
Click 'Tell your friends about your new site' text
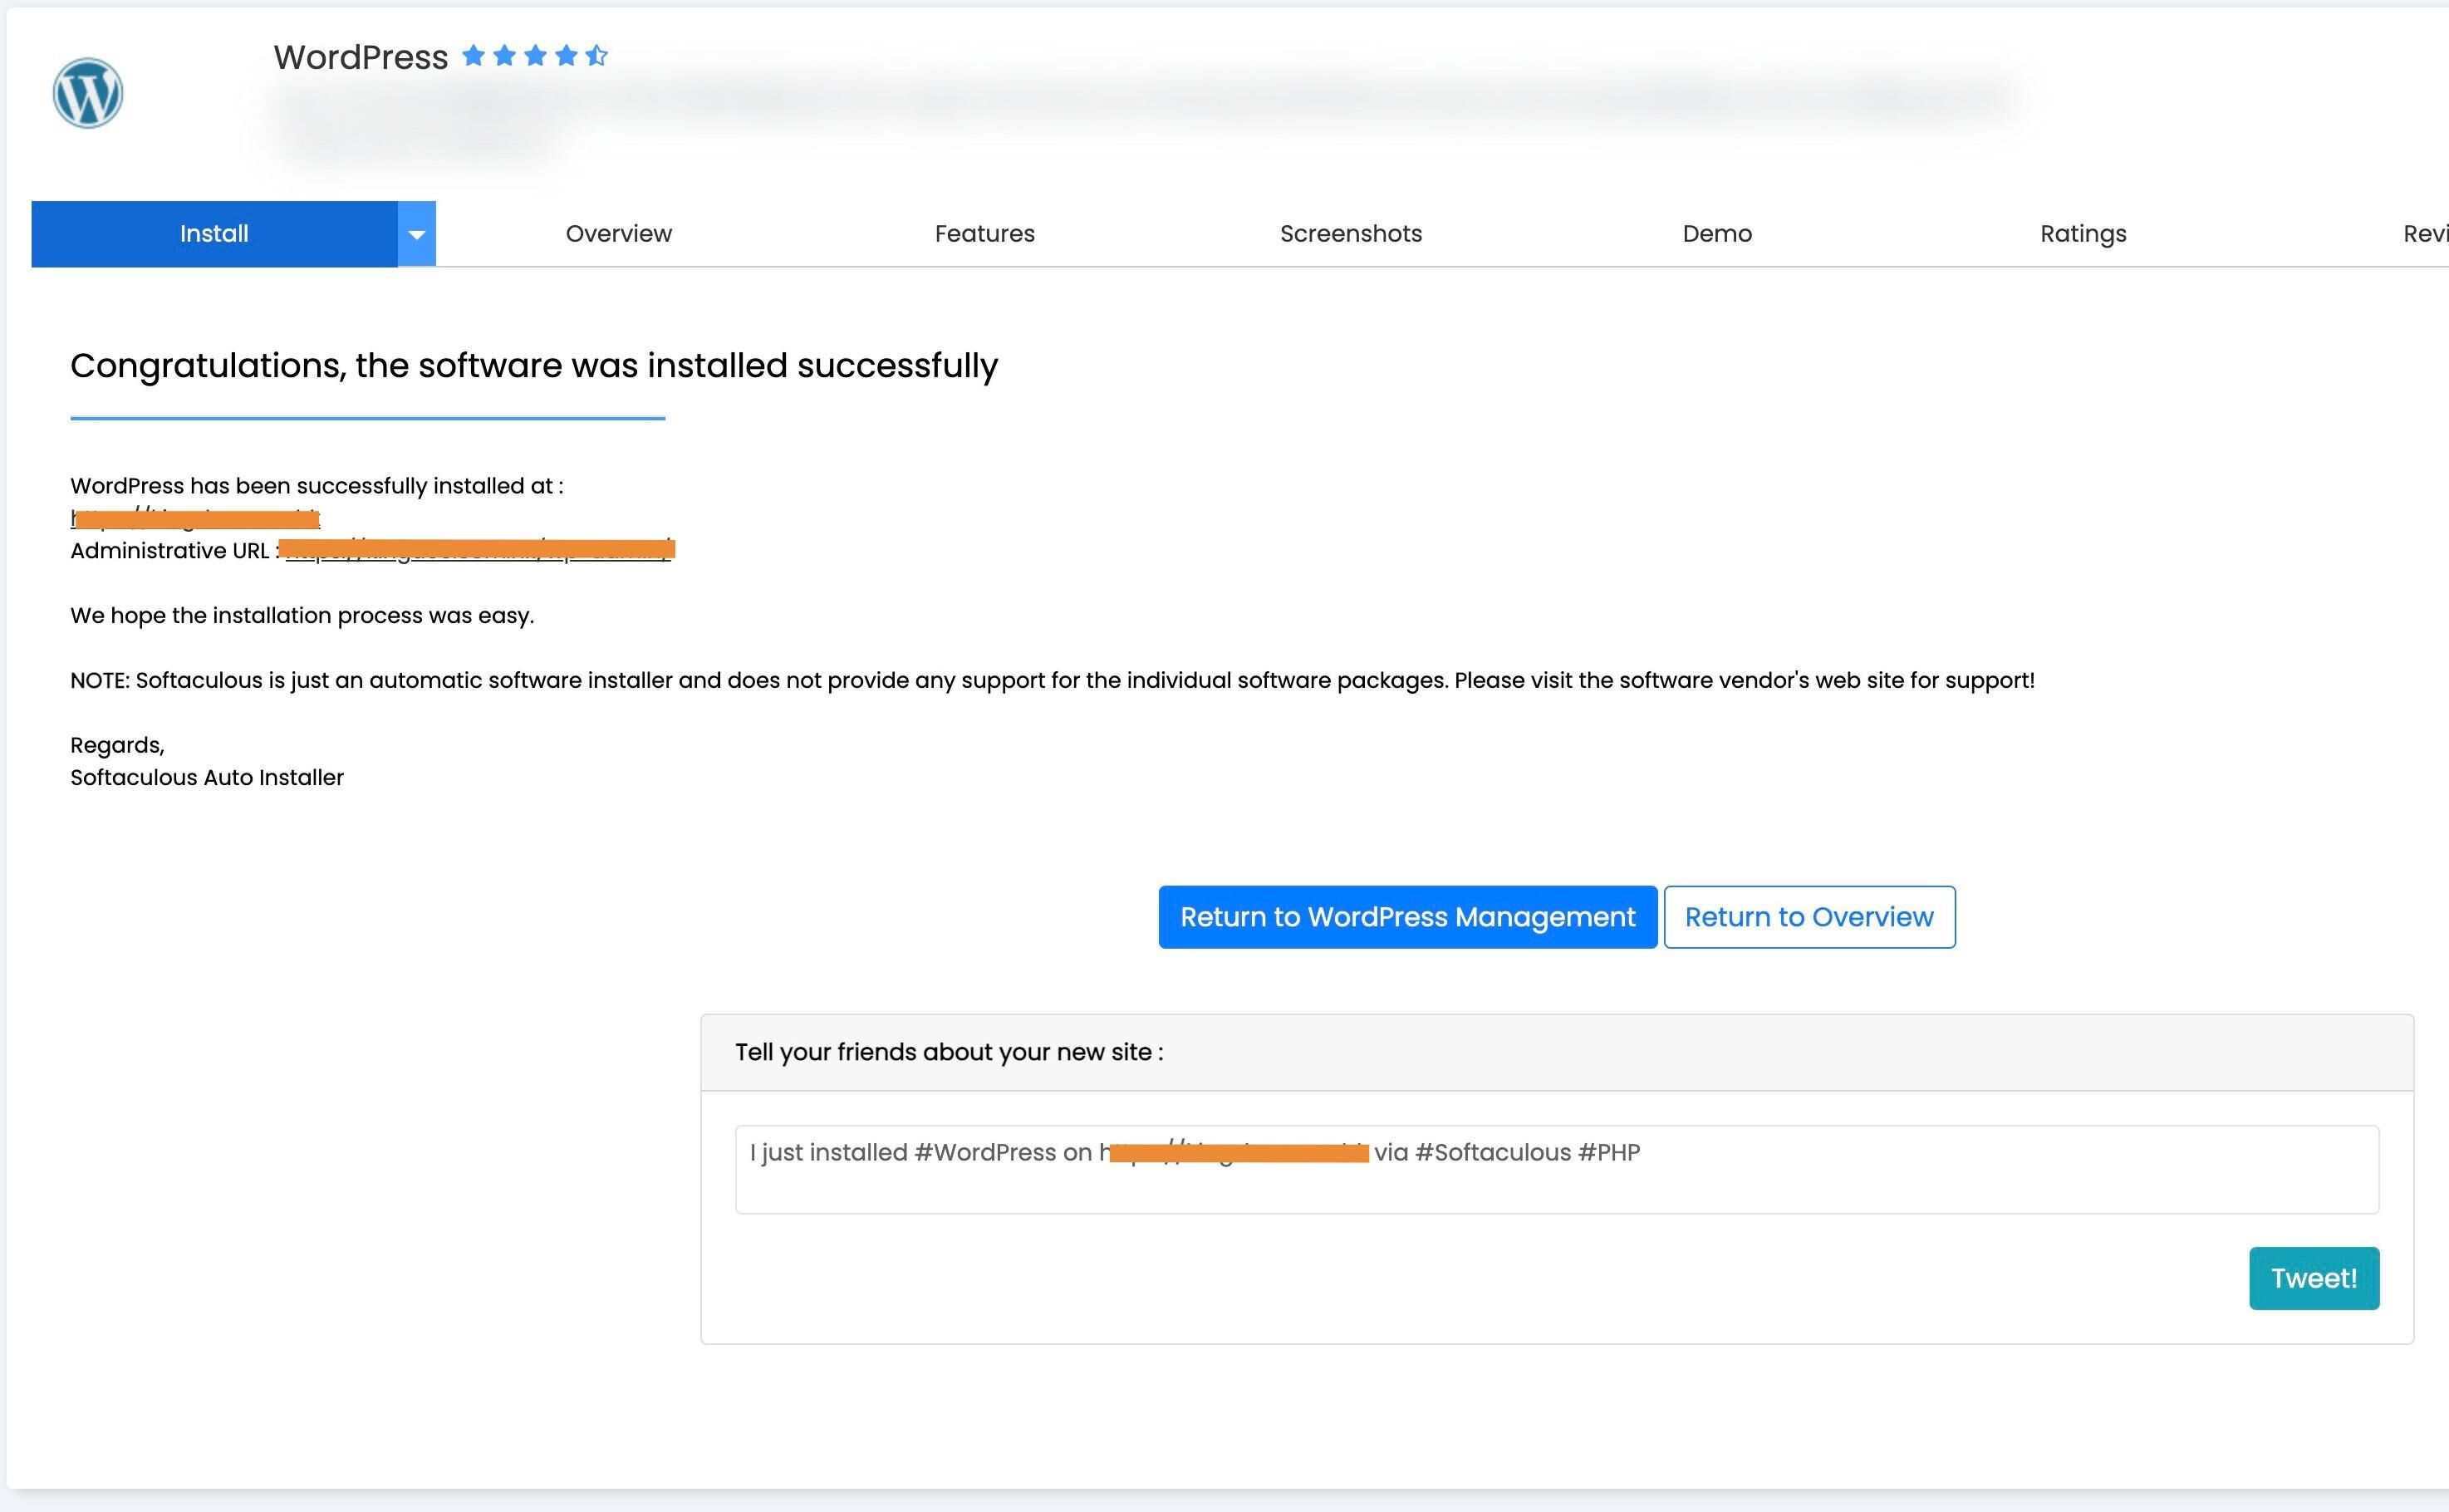point(949,1052)
